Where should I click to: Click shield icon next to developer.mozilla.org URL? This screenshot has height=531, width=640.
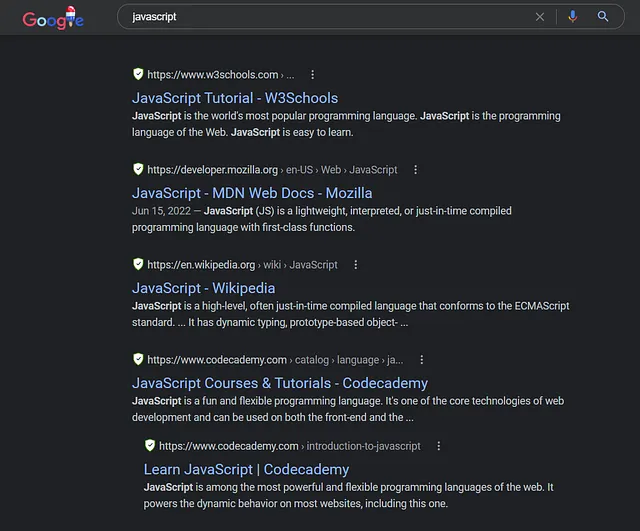pyautogui.click(x=138, y=169)
